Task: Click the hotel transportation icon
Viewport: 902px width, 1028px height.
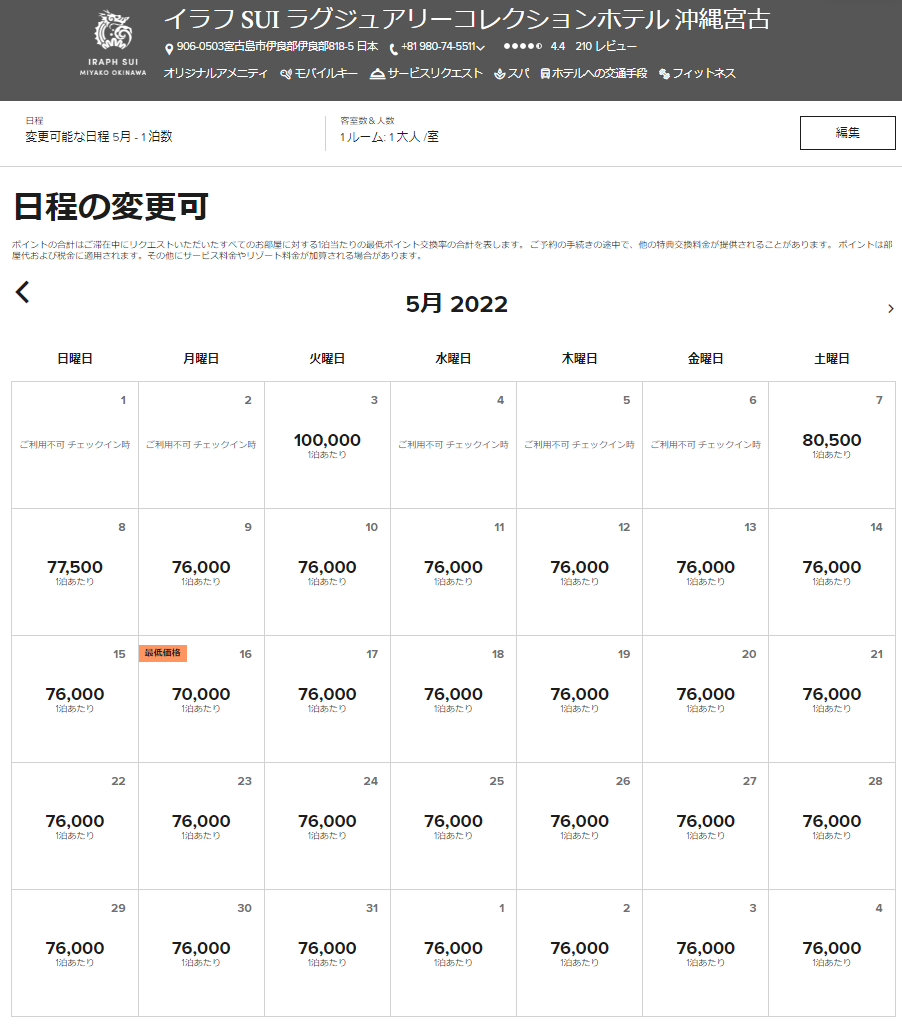Action: tap(545, 74)
